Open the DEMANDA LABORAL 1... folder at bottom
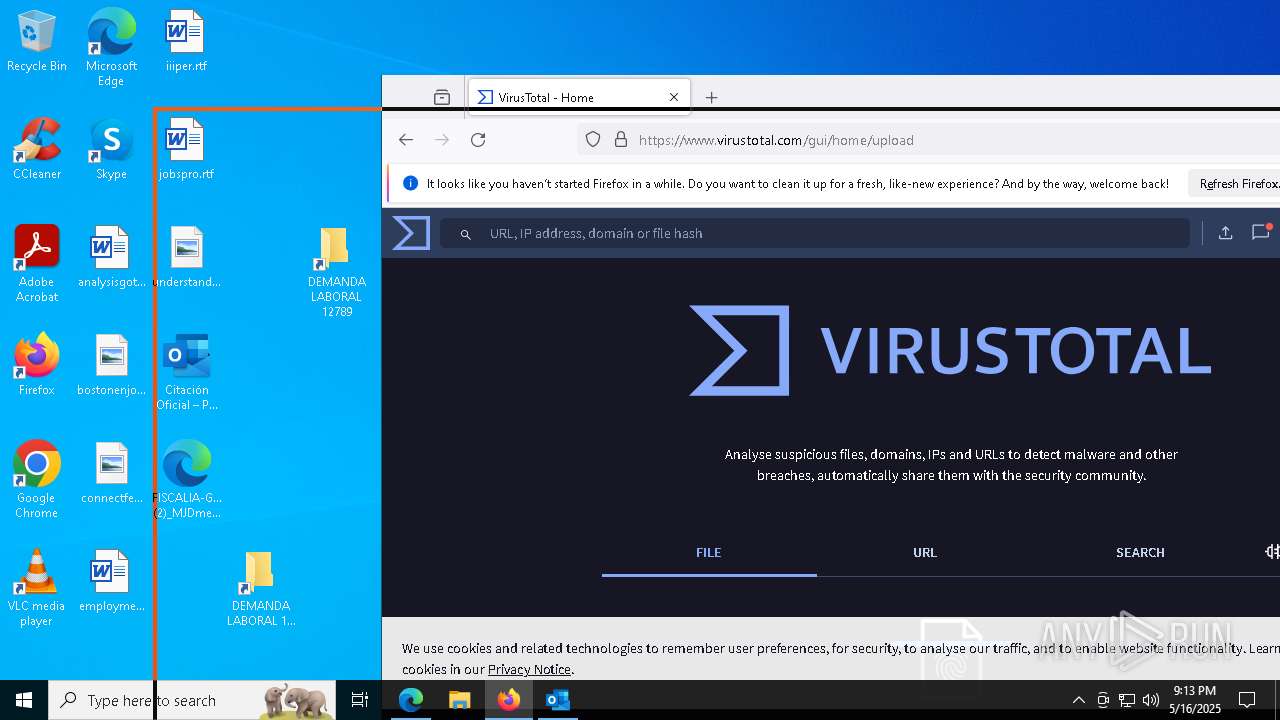The width and height of the screenshot is (1280, 720). (261, 588)
